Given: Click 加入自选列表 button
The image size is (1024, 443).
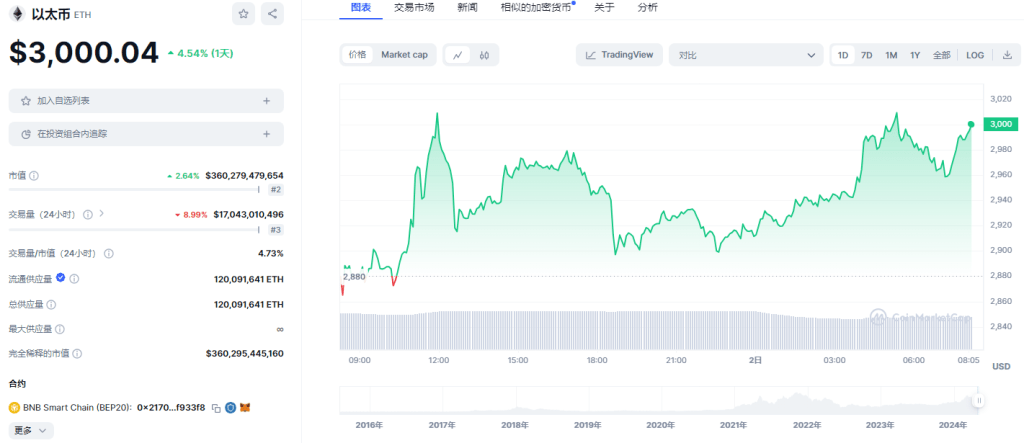Looking at the screenshot, I should pos(146,101).
